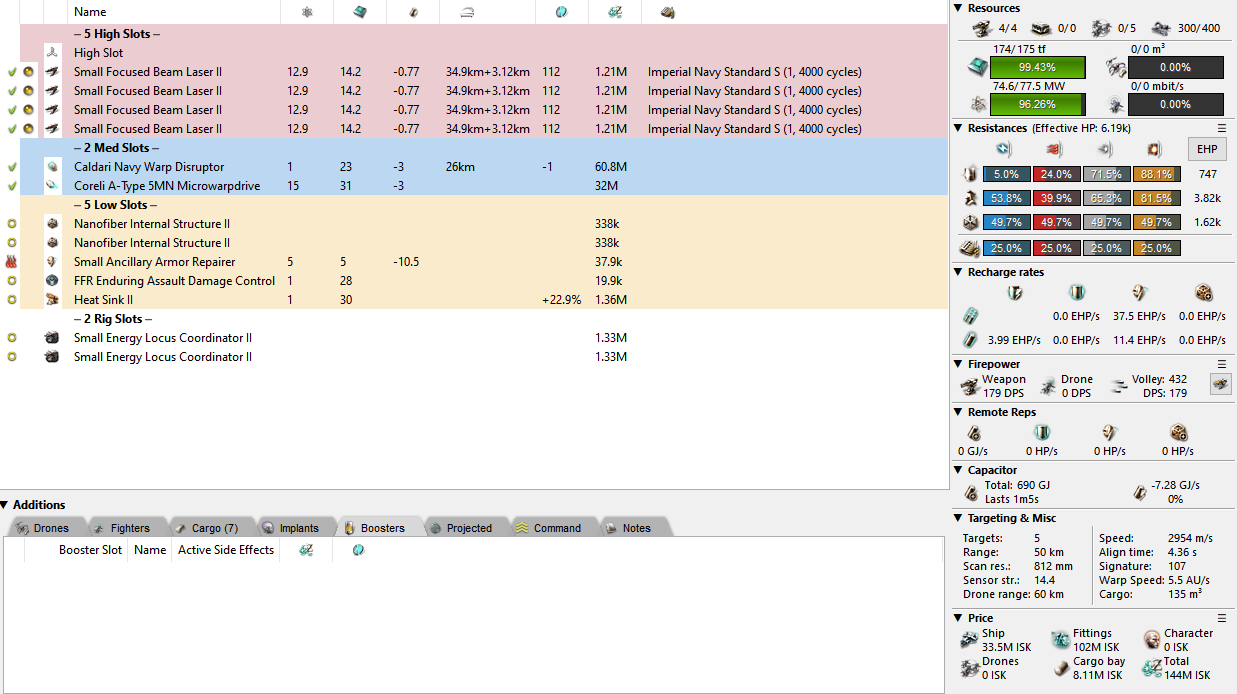Click the EM resistance icon in the Resistances header
Image resolution: width=1237 pixels, height=694 pixels.
coord(1005,149)
